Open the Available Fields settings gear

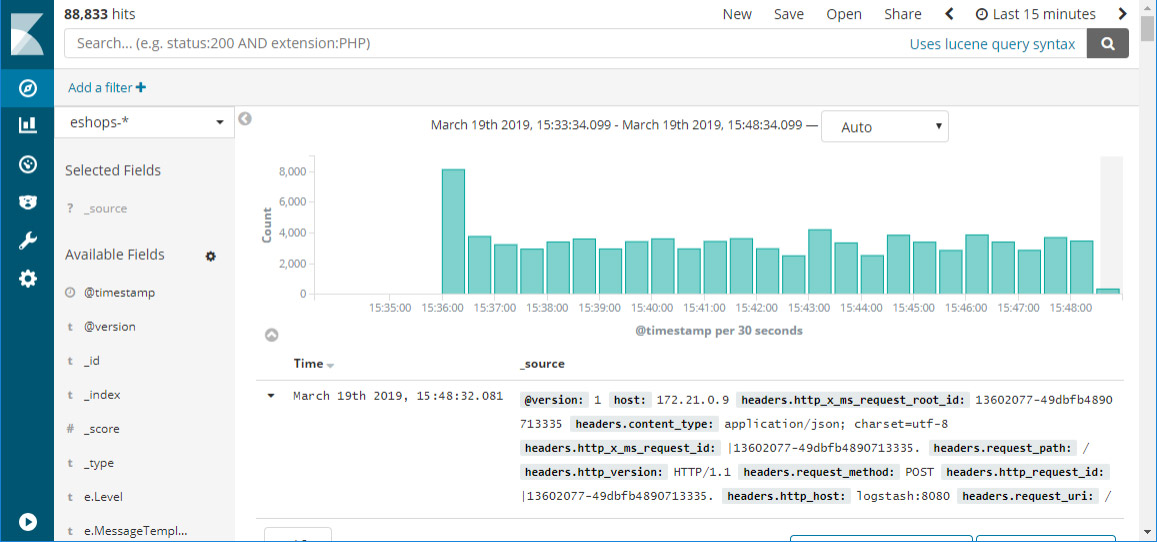[x=211, y=256]
